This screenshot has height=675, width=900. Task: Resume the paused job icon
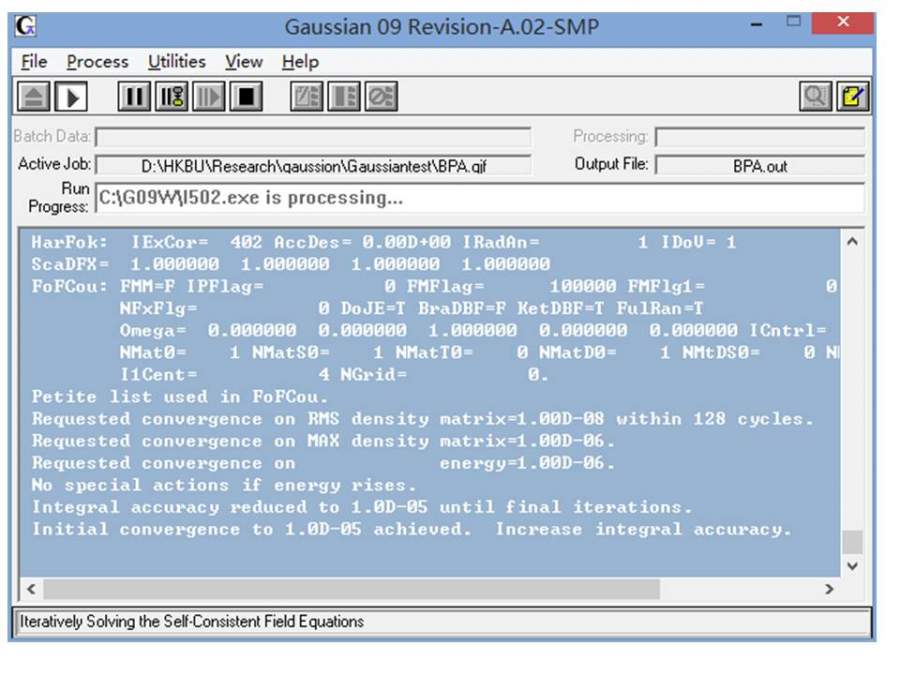[208, 96]
